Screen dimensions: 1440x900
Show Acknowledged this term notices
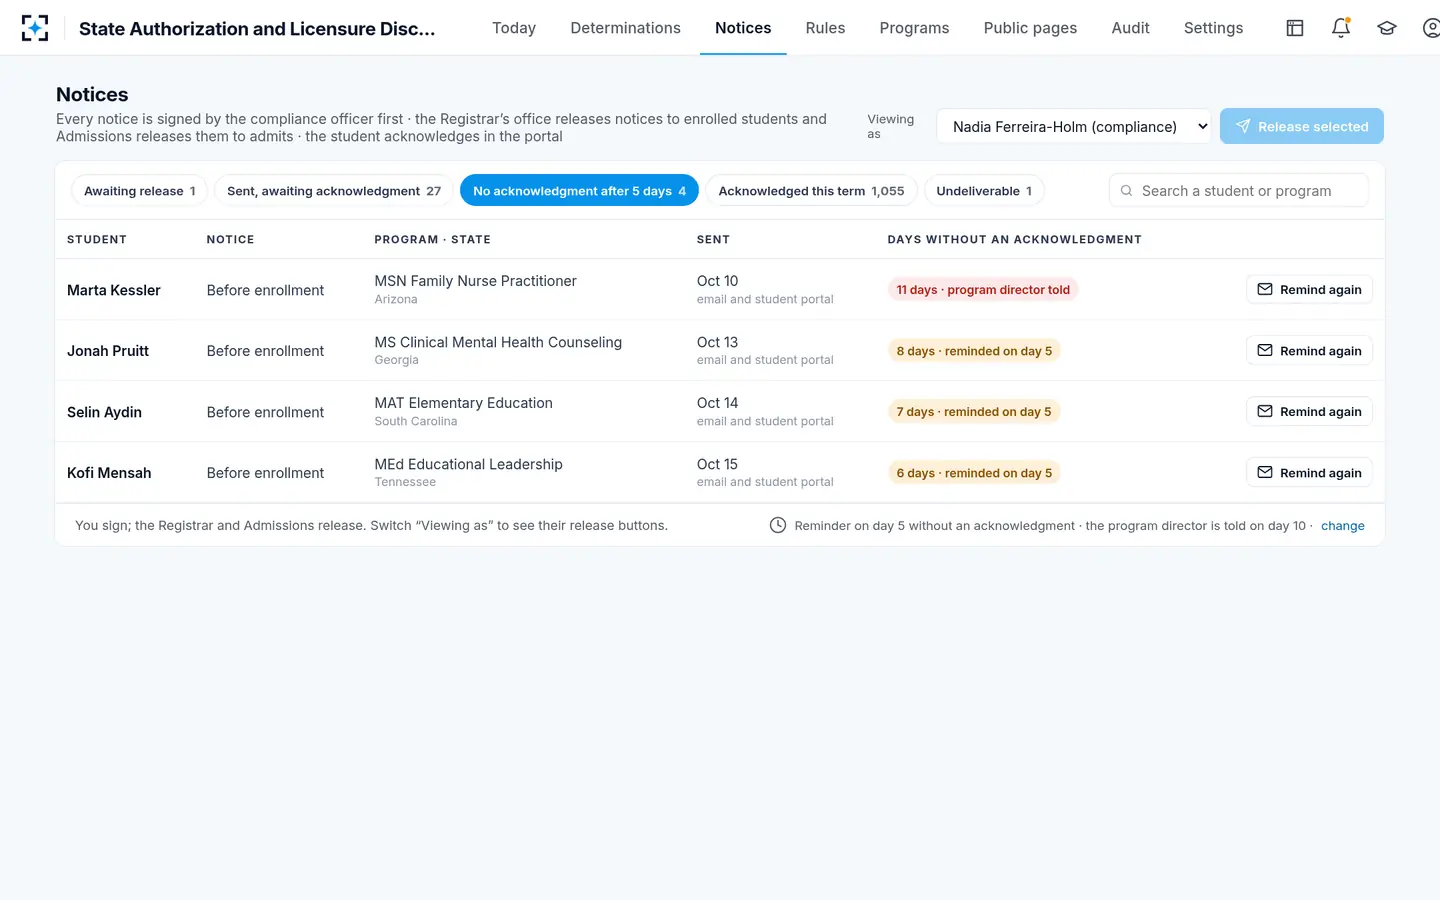(x=811, y=191)
